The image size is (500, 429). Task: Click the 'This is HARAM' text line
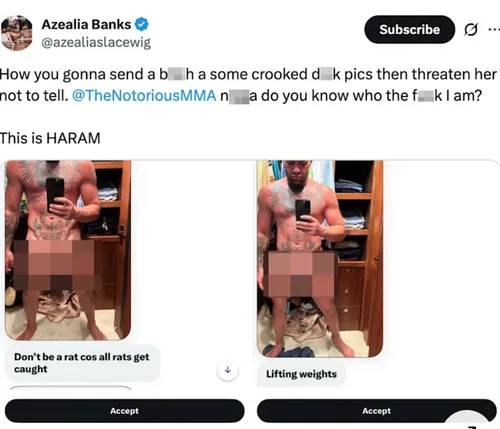[x=50, y=138]
